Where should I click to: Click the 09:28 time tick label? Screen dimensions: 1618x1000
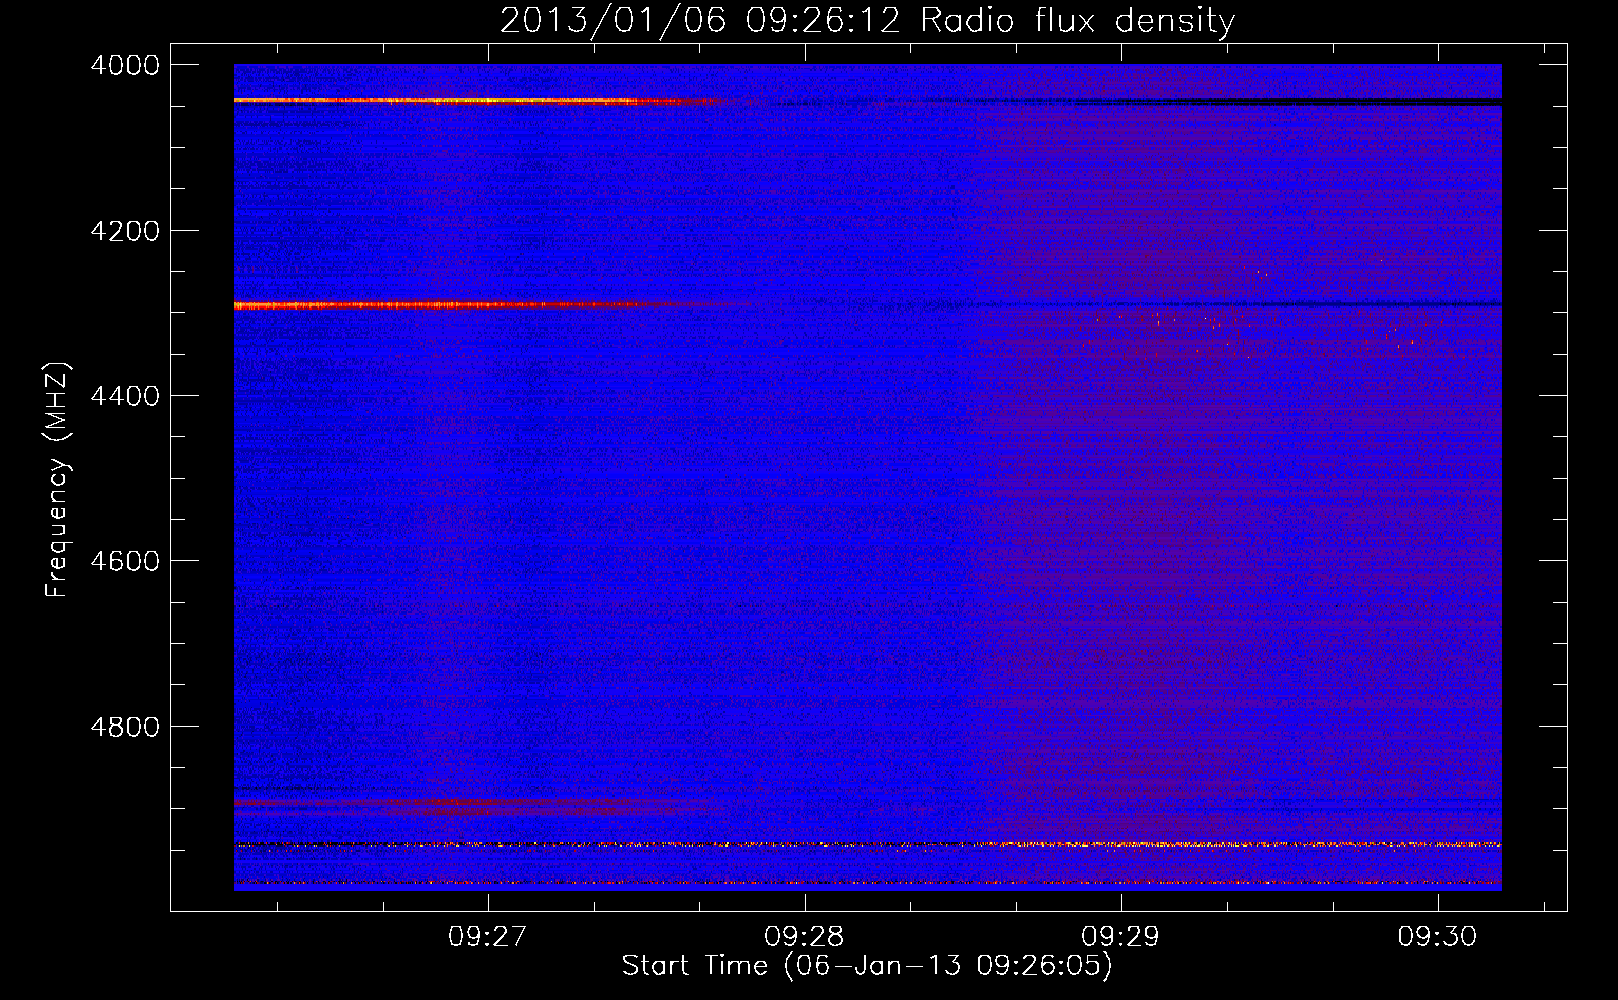(x=804, y=937)
